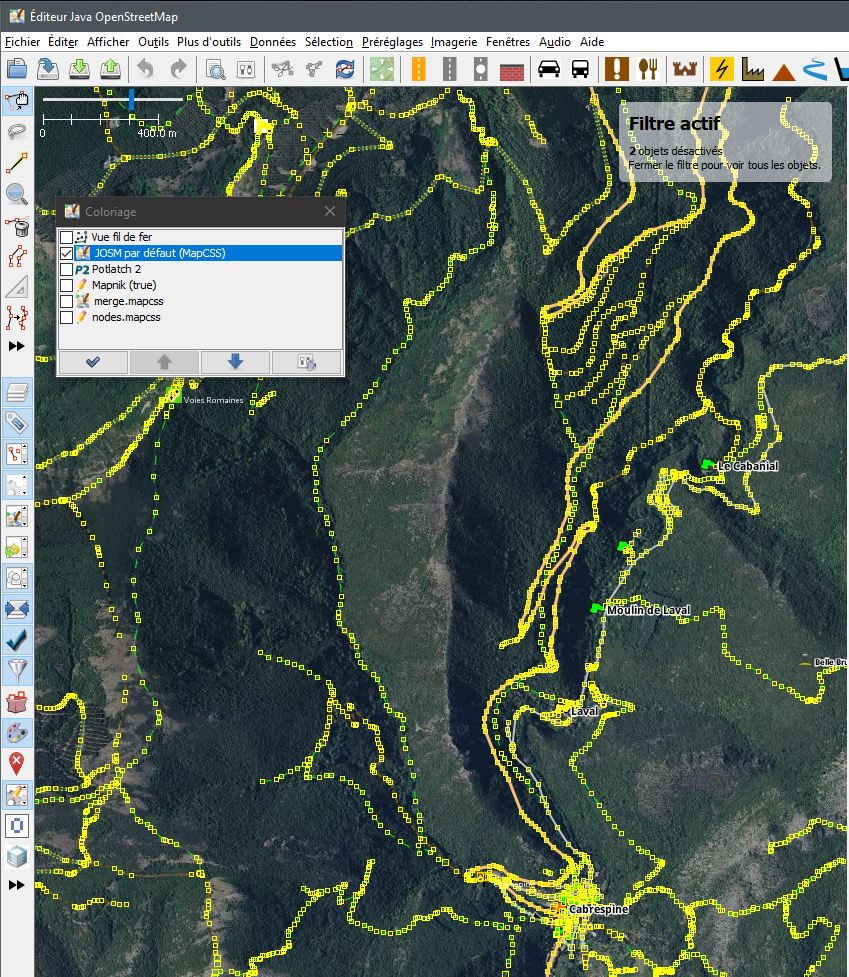Select the castle preset icon

[685, 69]
